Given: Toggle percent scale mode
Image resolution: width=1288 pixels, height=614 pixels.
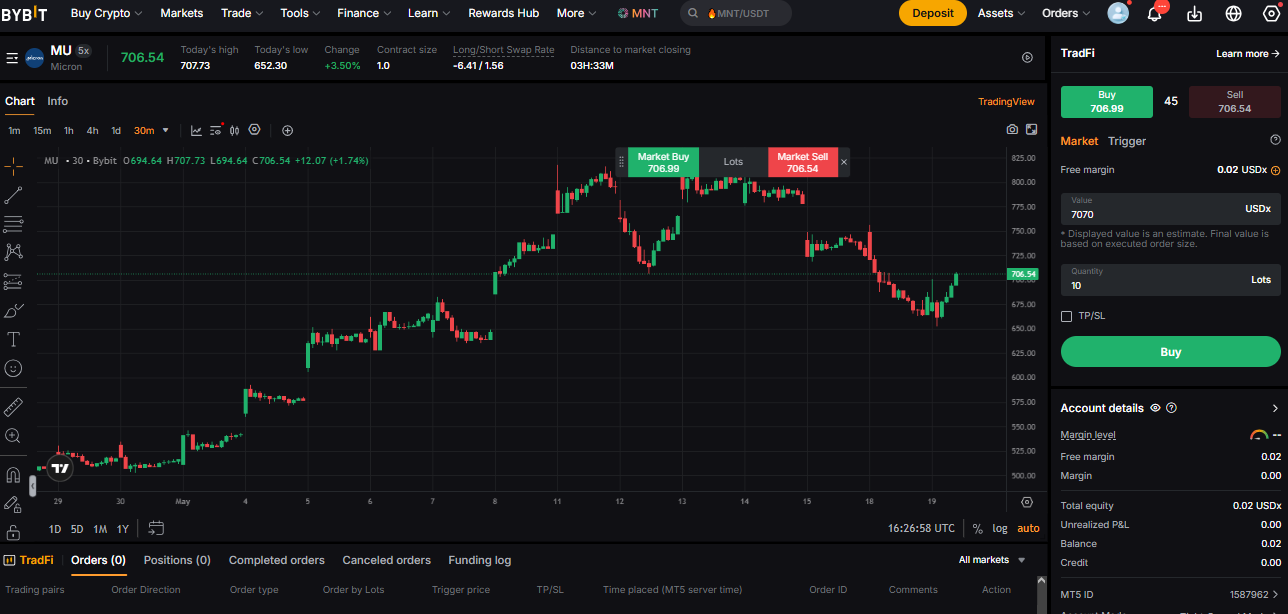Looking at the screenshot, I should pos(977,528).
